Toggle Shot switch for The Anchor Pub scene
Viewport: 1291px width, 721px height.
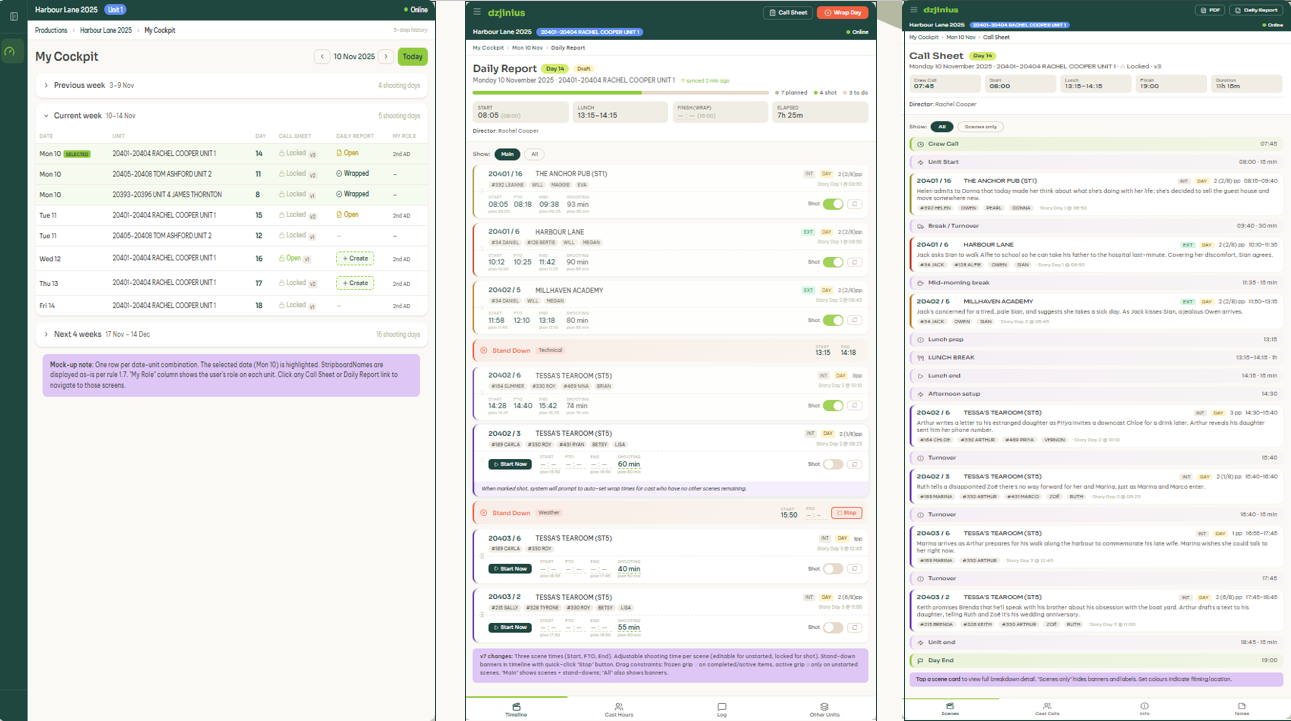pos(833,204)
